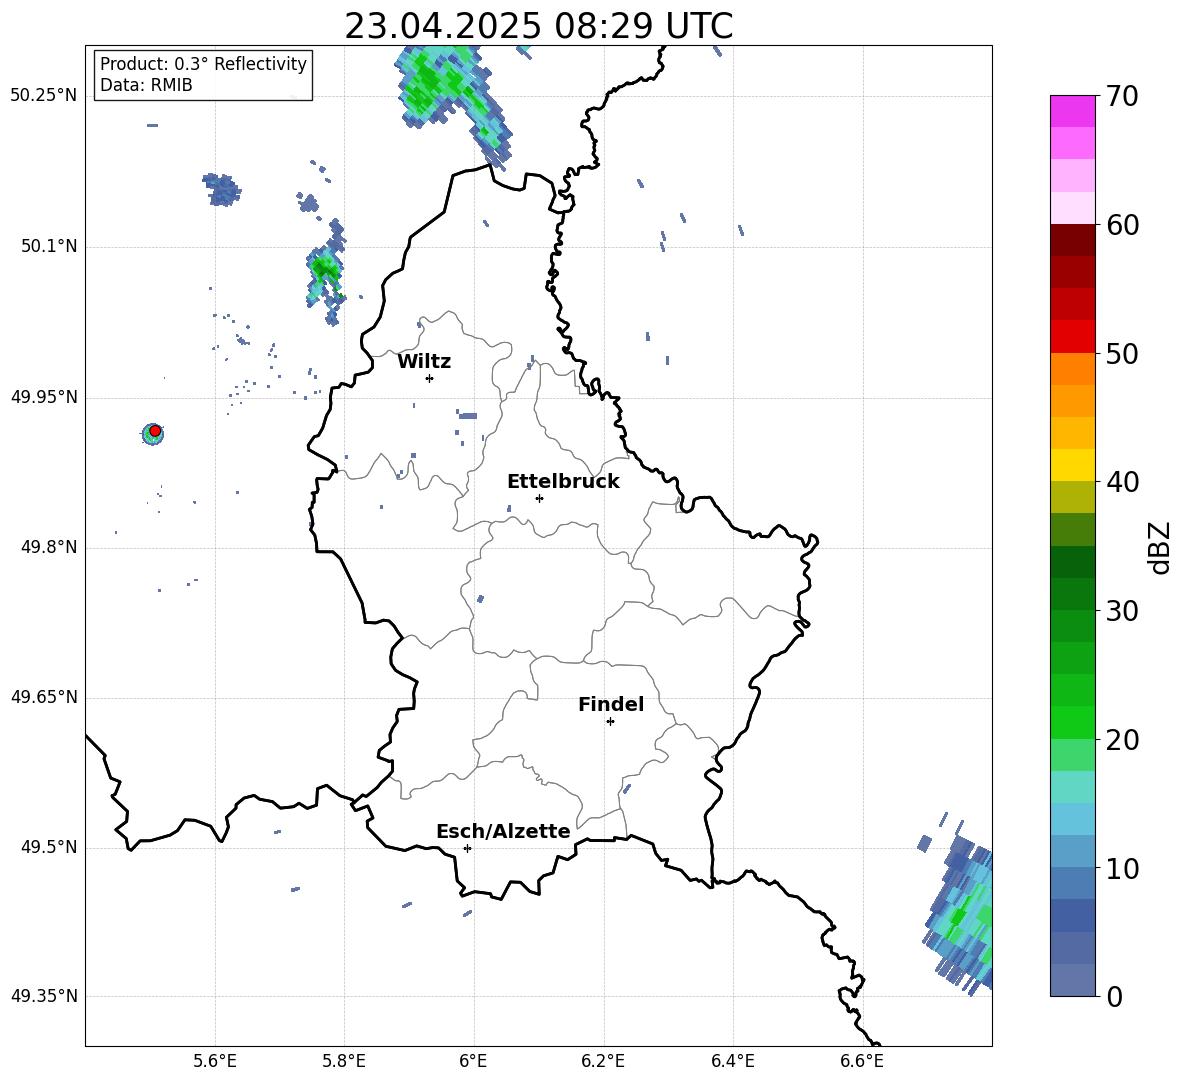The image size is (1184, 1081).
Task: Click the 6°E longitude label
Action: [x=473, y=1061]
